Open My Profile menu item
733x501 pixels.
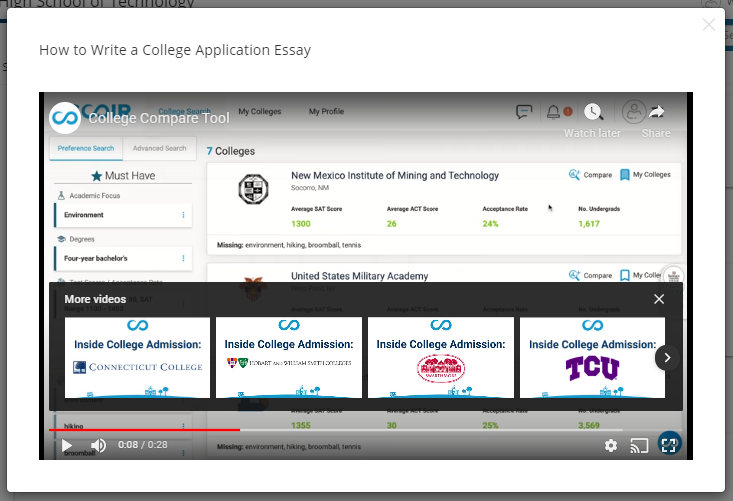326,112
